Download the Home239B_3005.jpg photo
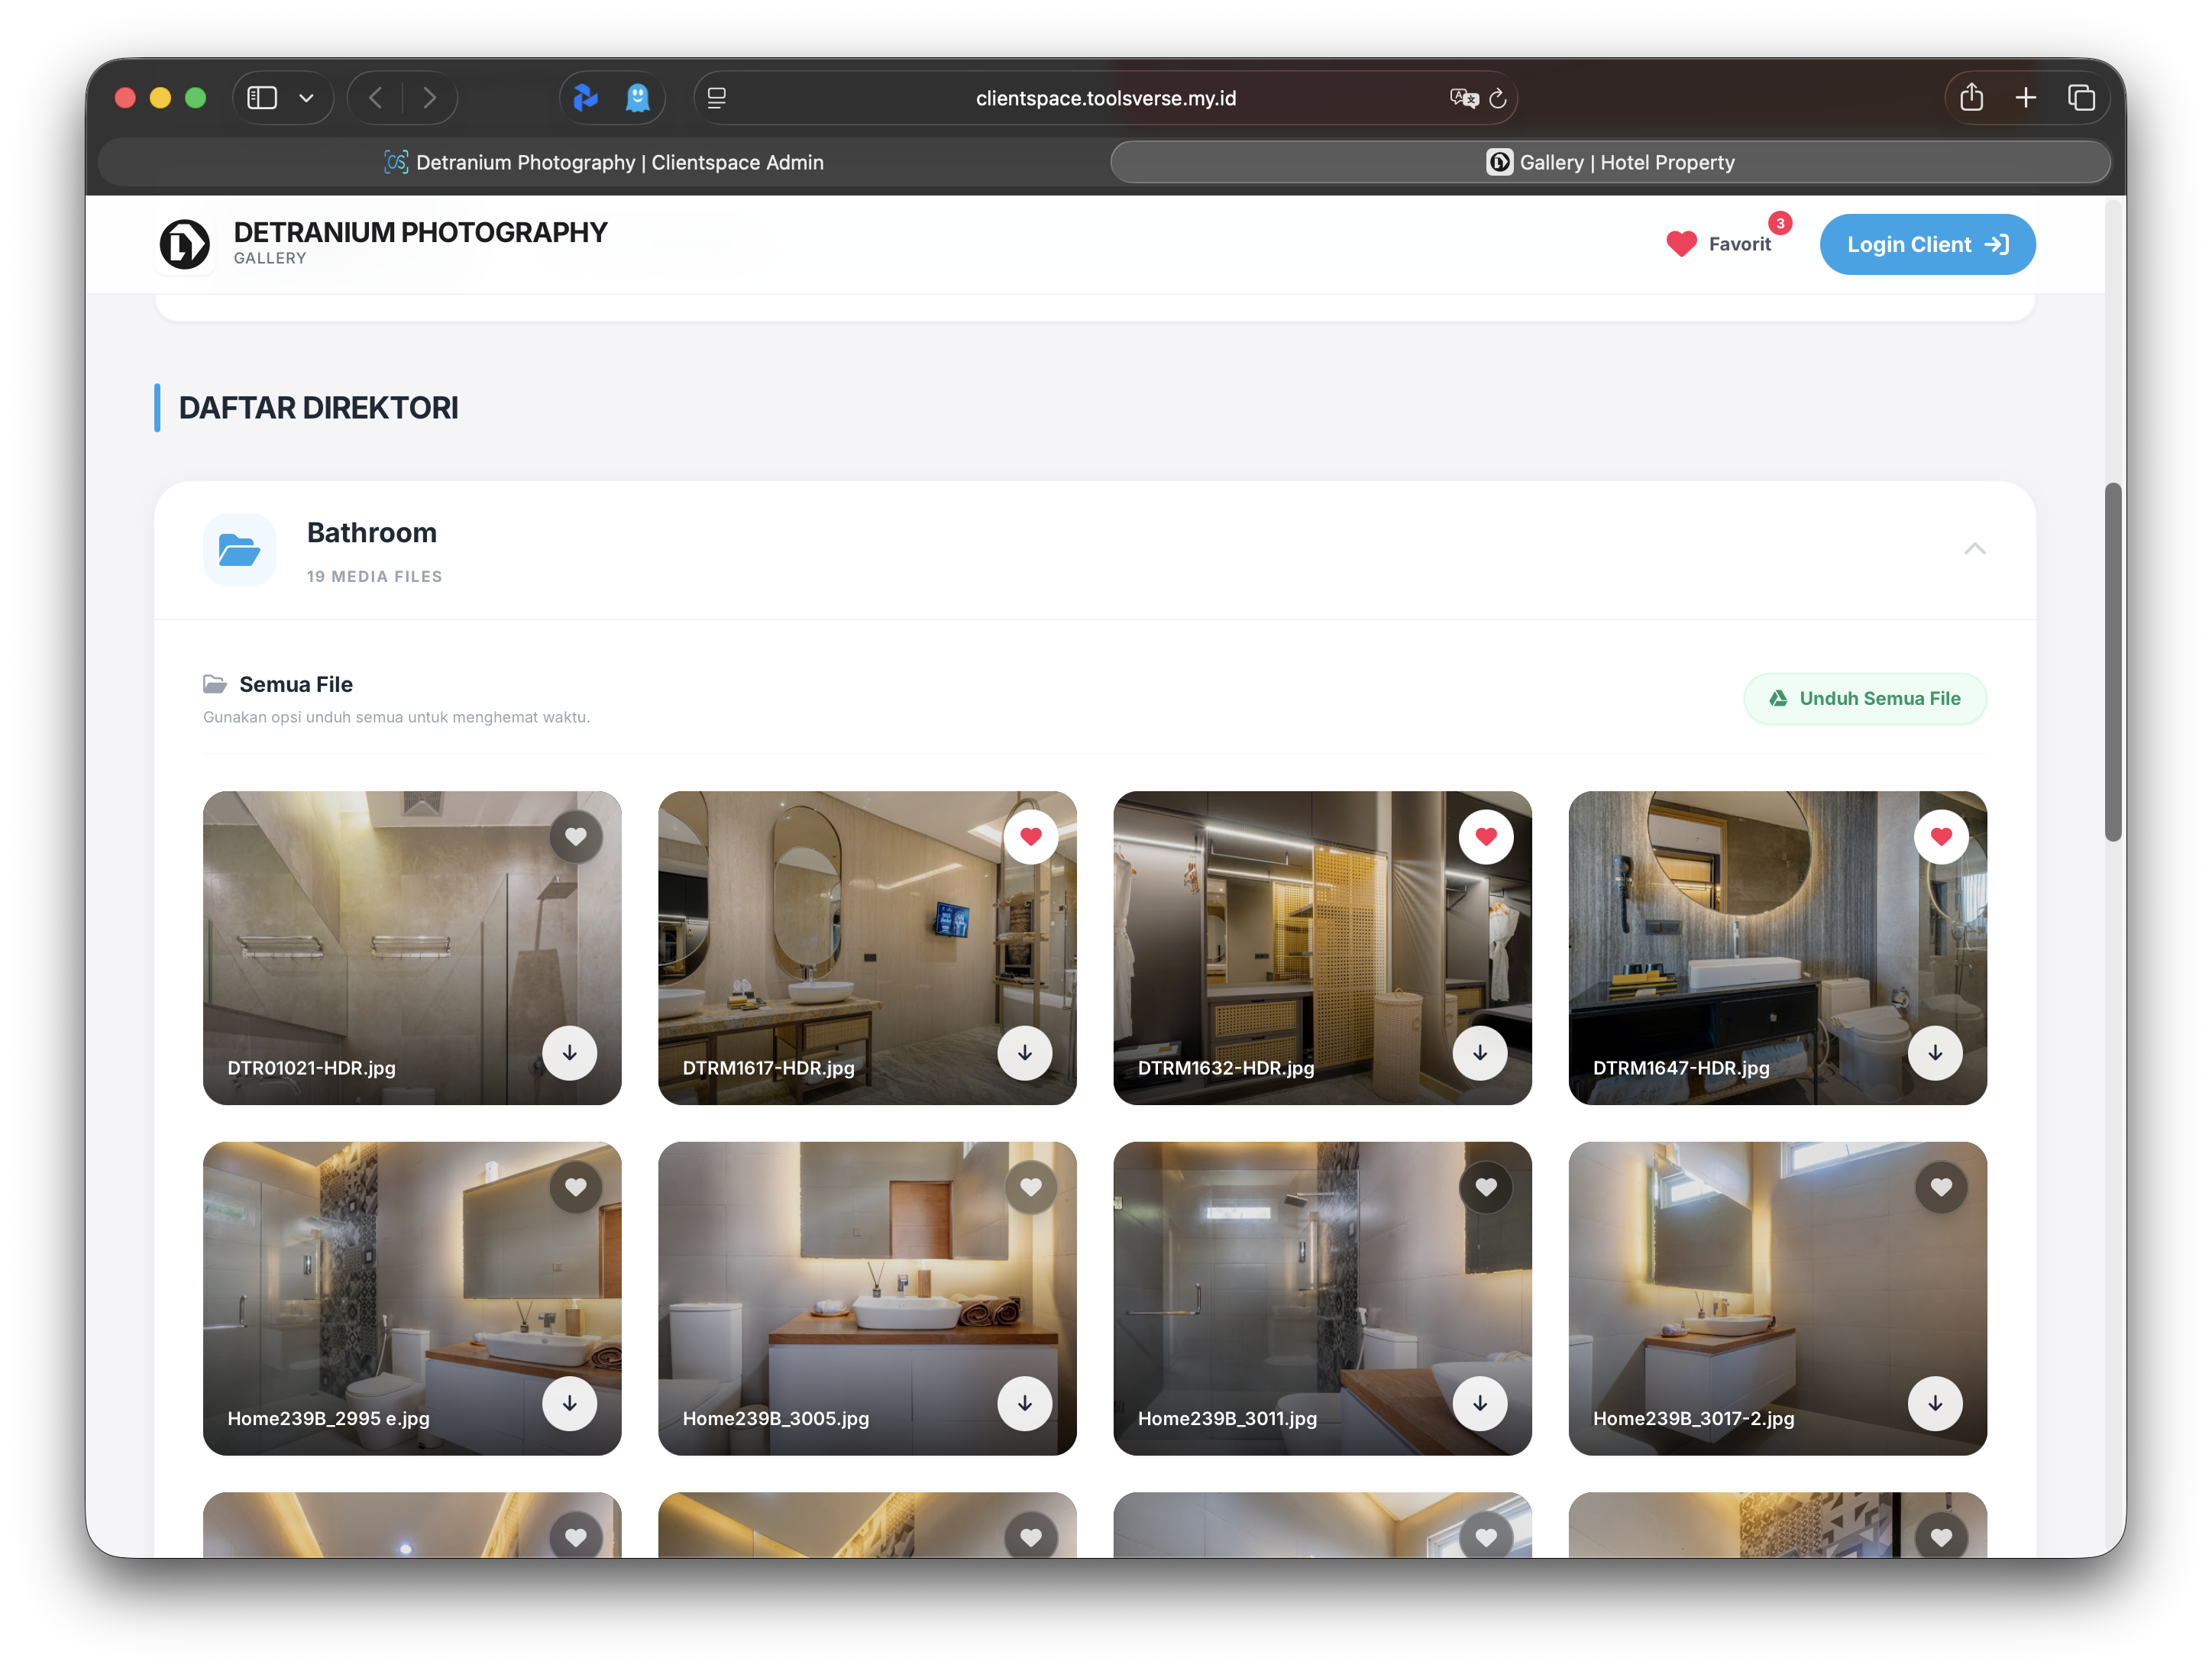The height and width of the screenshot is (1671, 2212). [x=1024, y=1403]
